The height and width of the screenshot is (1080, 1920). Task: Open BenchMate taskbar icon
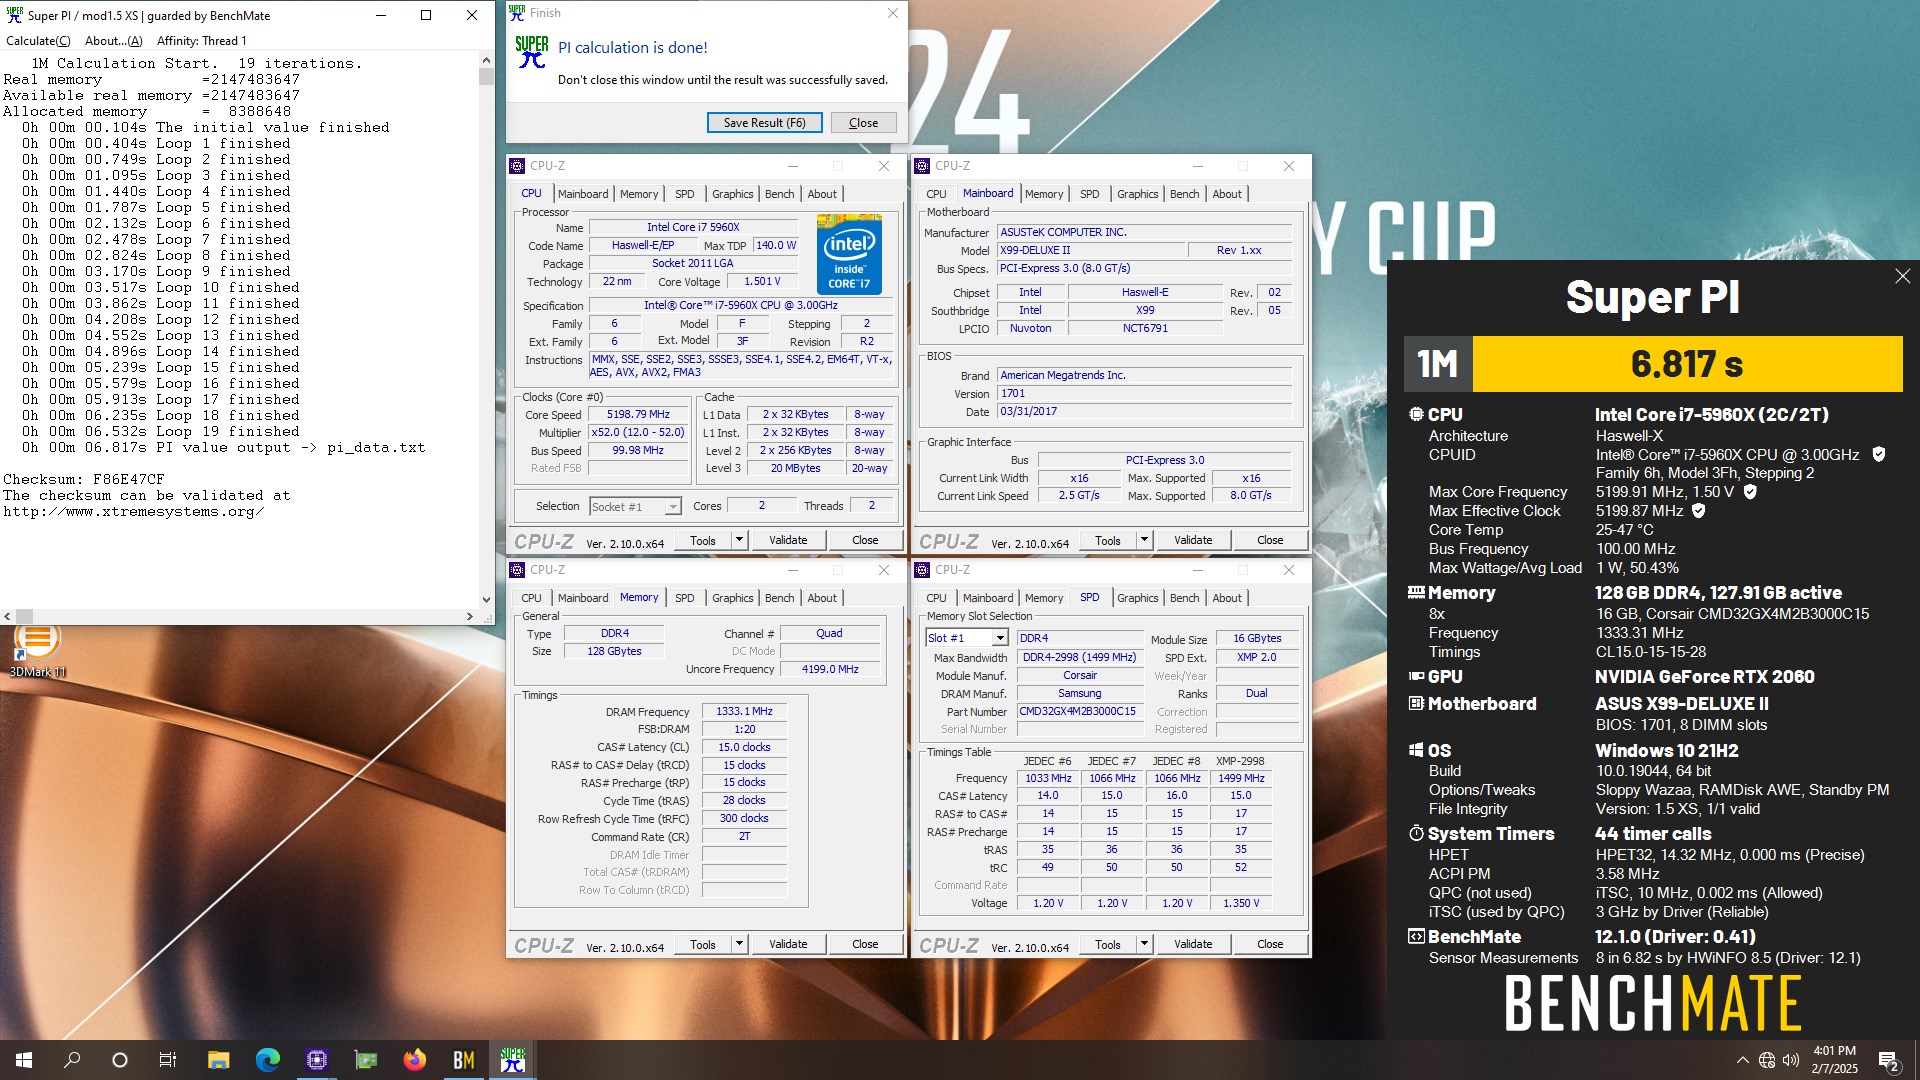pos(464,1060)
